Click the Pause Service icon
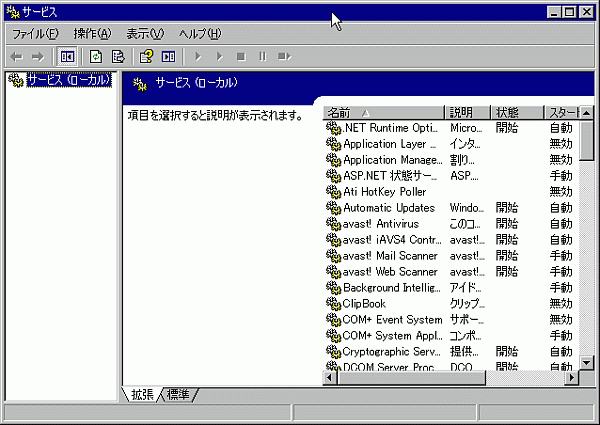Screen dimensions: 600x425 click(x=262, y=57)
